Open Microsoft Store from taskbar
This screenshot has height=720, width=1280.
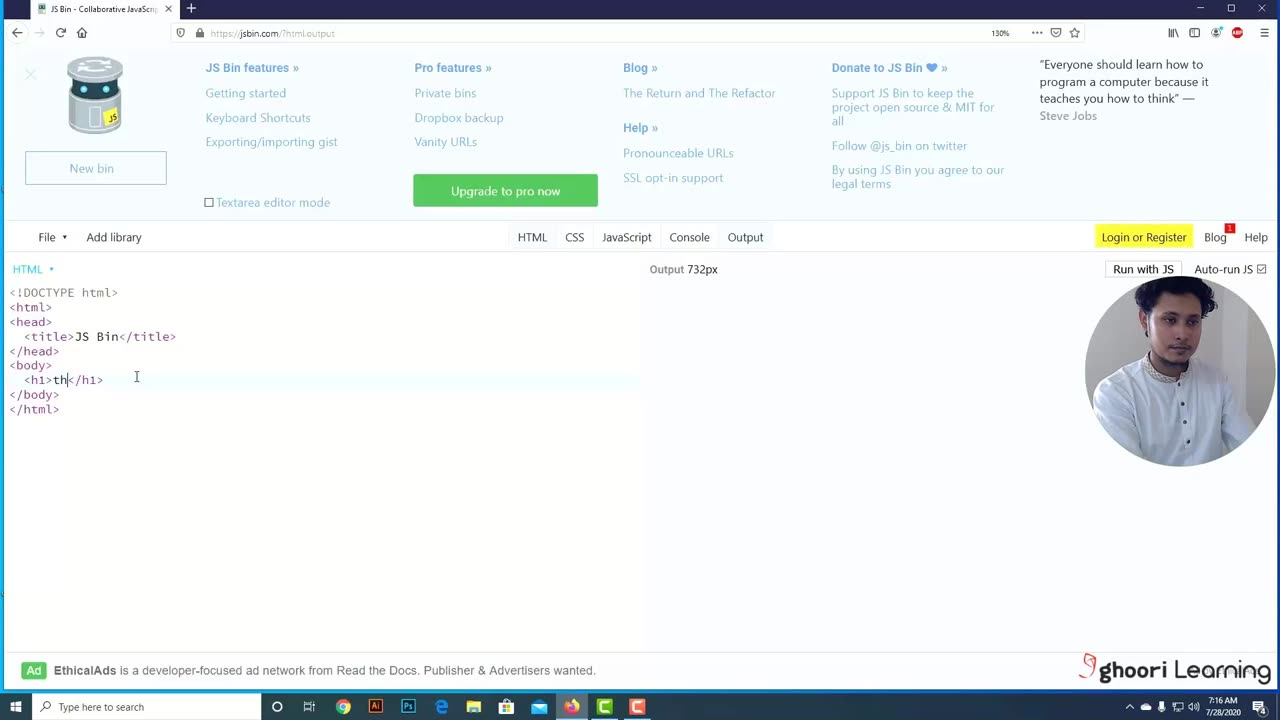(506, 707)
